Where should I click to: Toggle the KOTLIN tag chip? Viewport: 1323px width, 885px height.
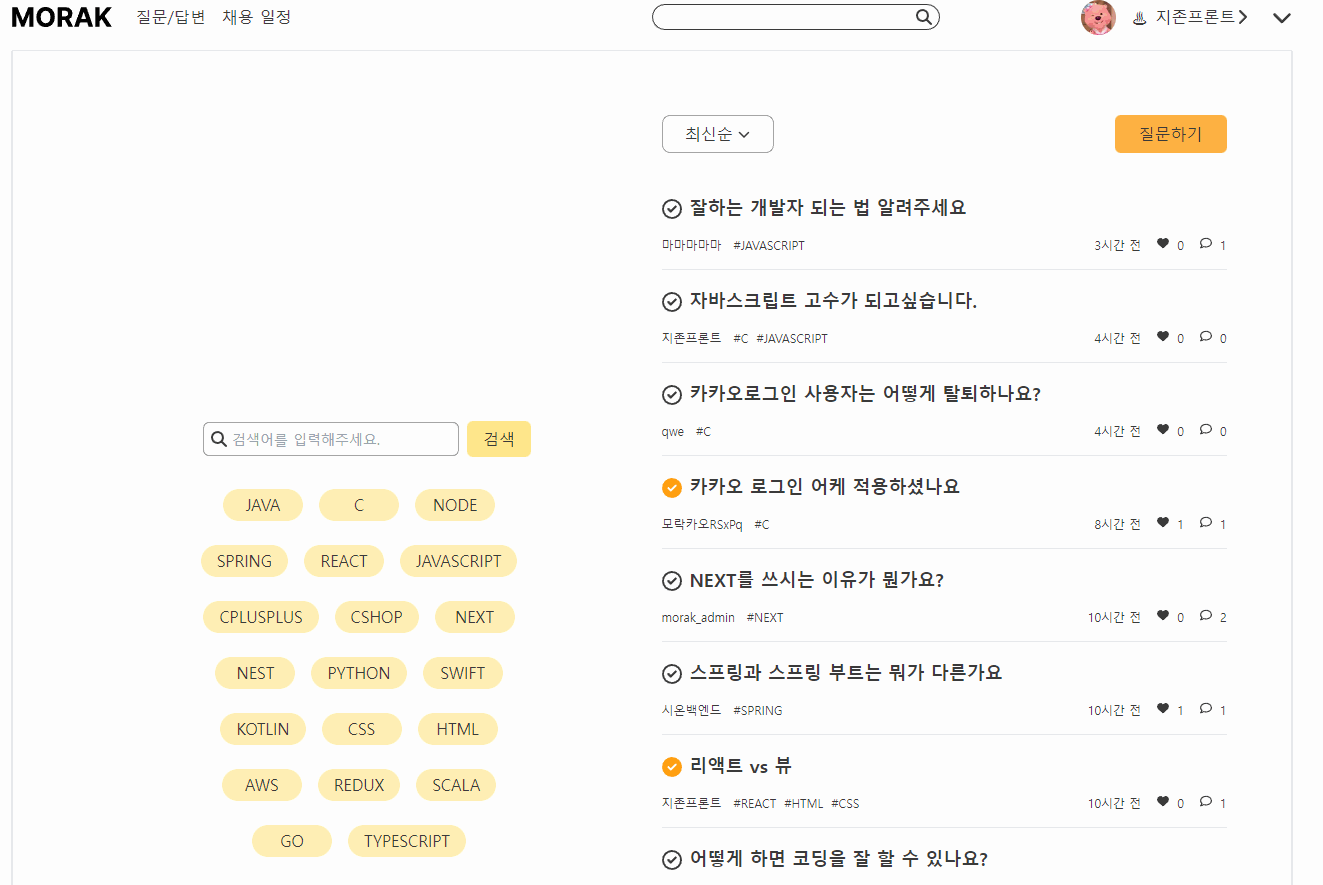coord(263,729)
